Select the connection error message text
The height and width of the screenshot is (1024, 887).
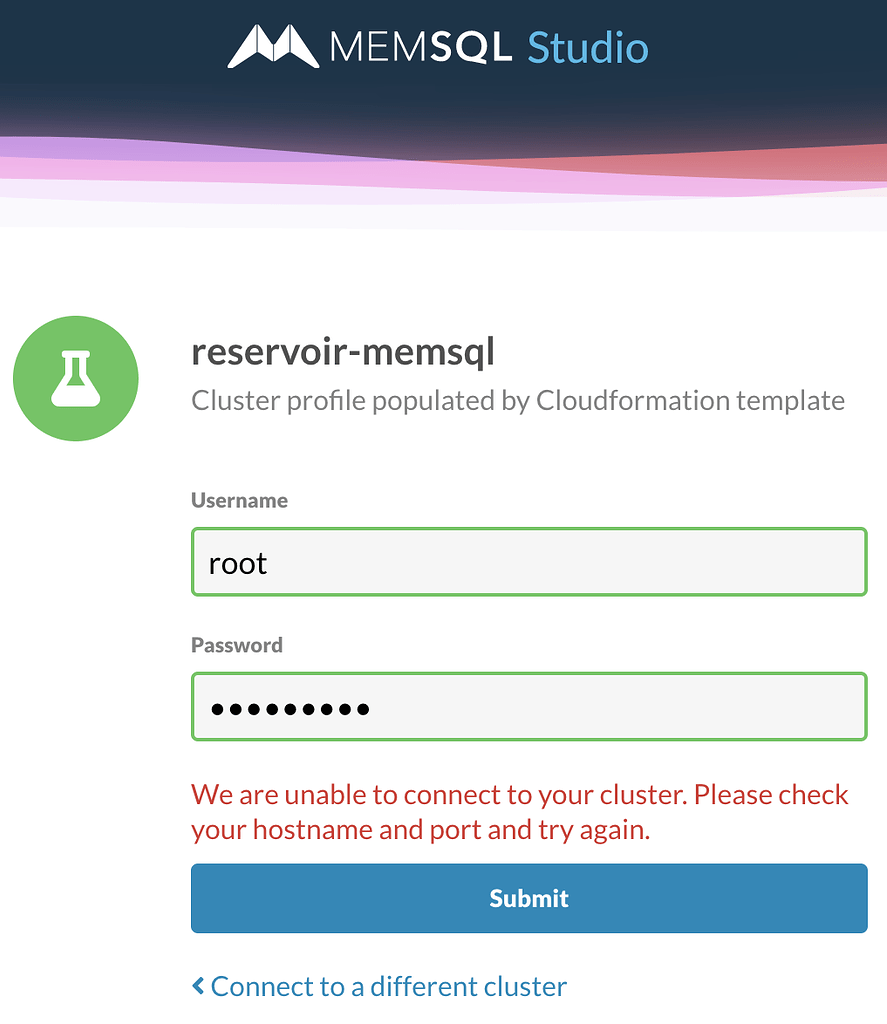click(518, 811)
